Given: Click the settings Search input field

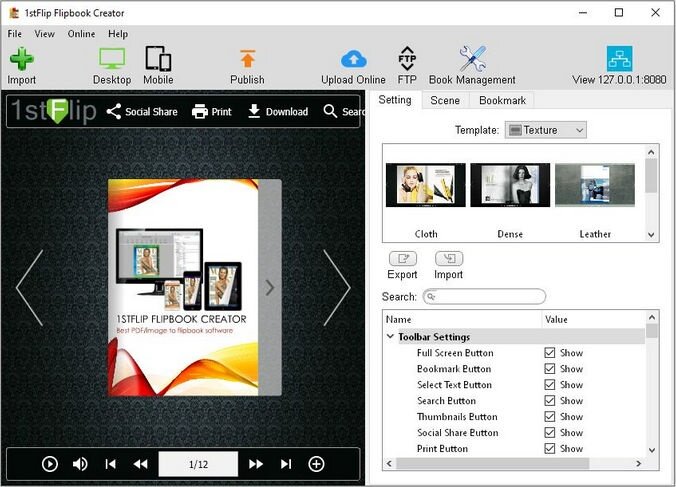Looking at the screenshot, I should point(485,297).
